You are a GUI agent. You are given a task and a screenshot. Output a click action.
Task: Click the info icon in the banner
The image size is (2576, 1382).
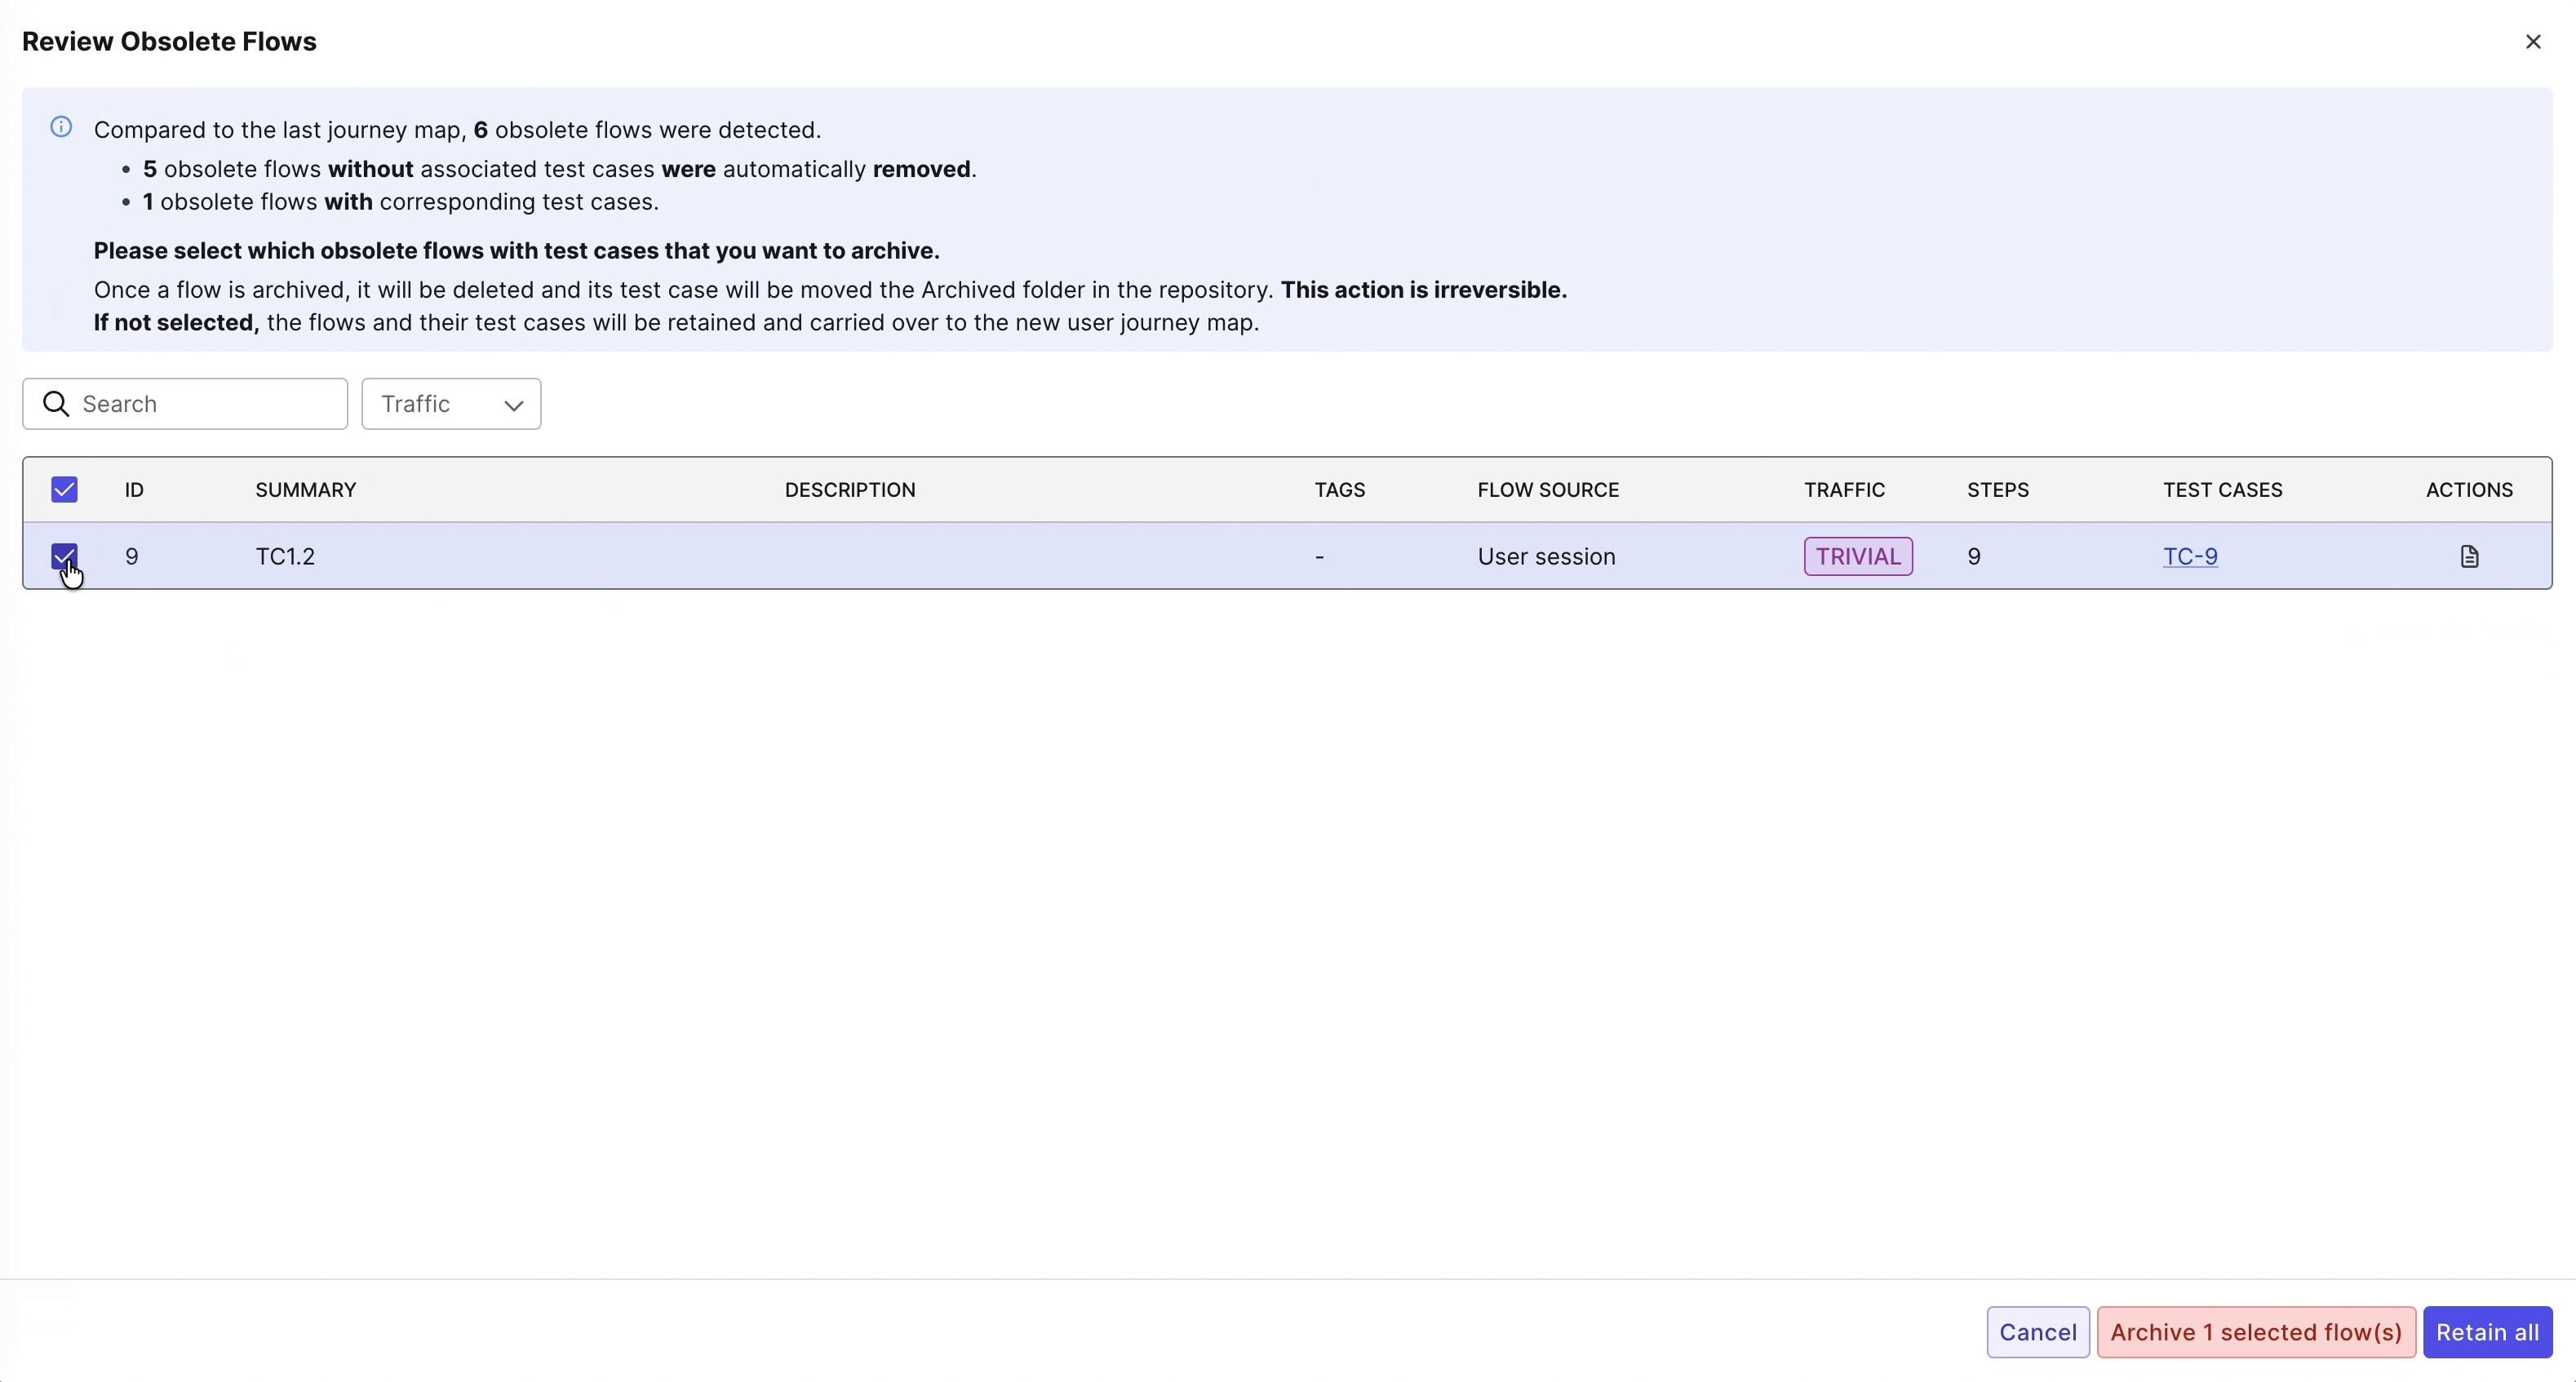point(61,127)
